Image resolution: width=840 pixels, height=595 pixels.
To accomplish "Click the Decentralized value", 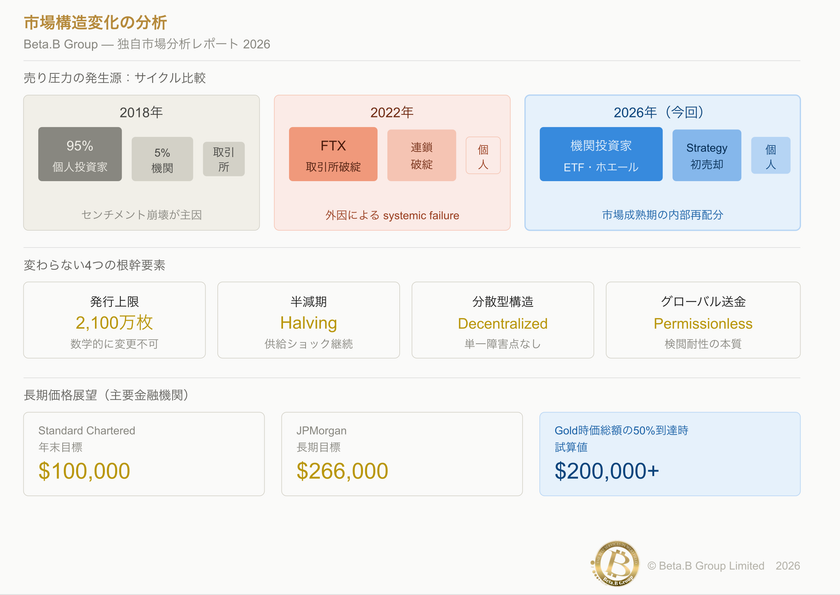I will click(x=502, y=323).
